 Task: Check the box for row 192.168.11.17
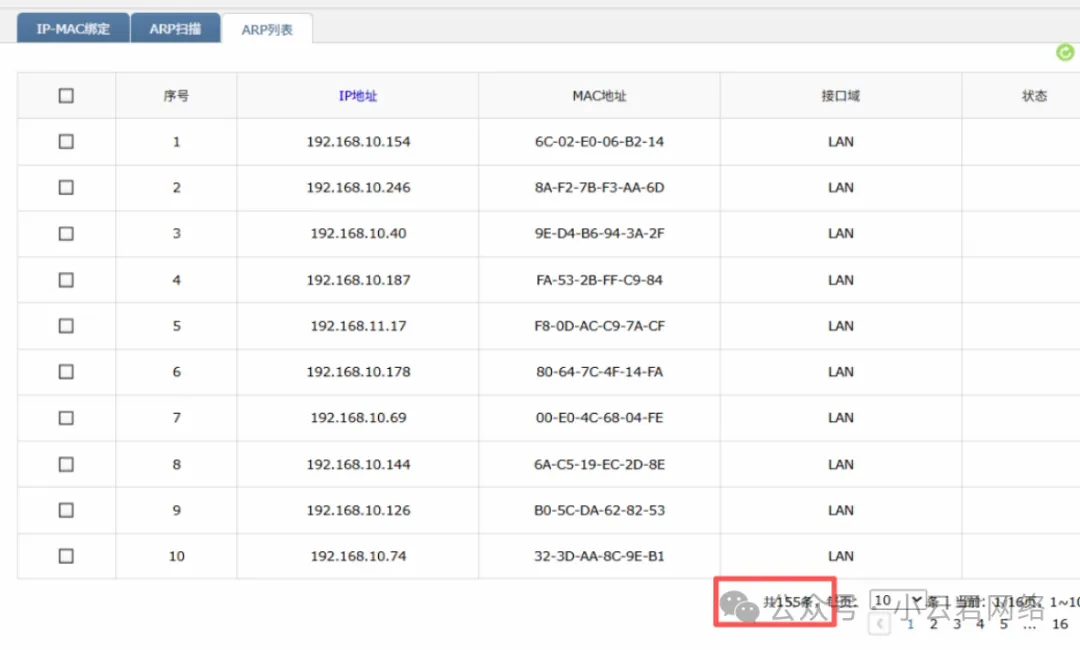tap(66, 326)
